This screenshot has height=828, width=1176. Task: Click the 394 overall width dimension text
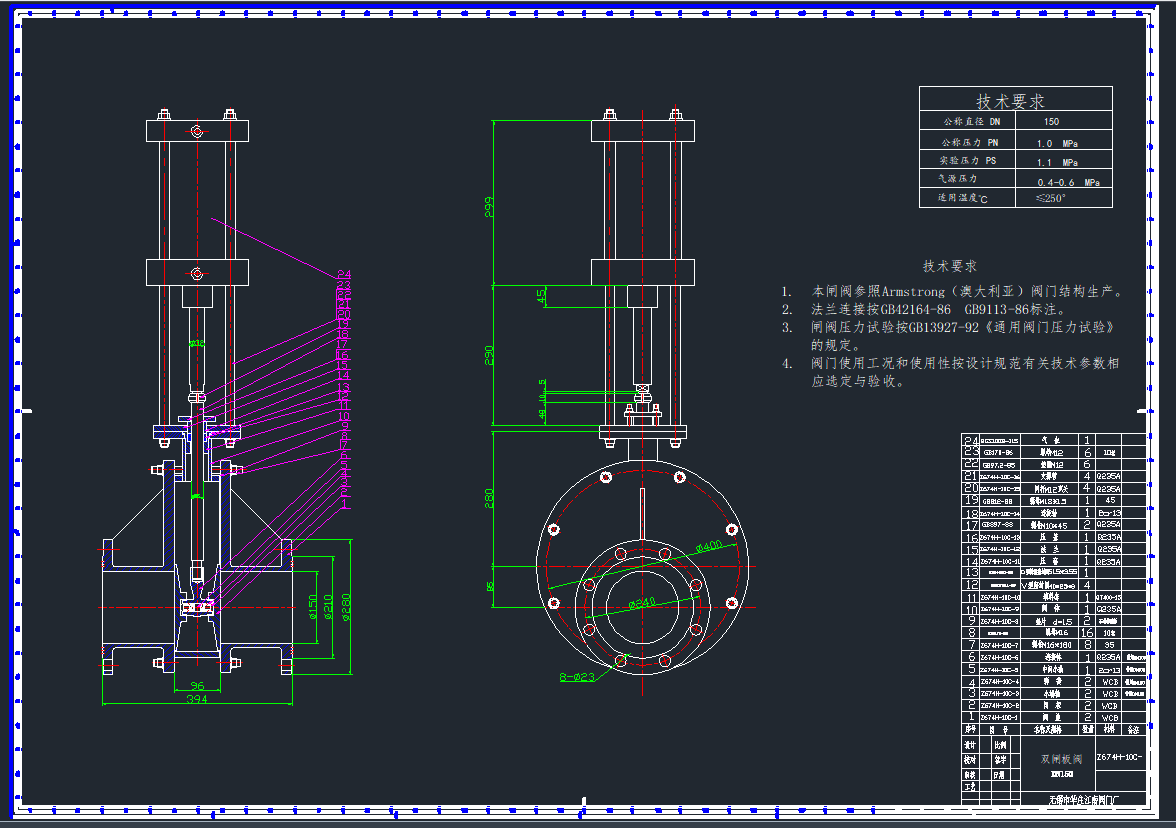197,700
